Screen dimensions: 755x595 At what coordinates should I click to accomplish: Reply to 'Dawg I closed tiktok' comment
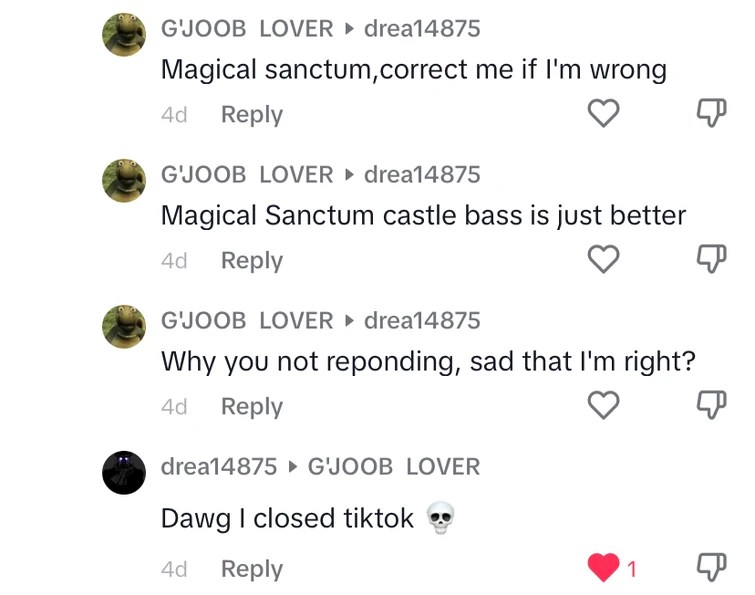(x=252, y=569)
